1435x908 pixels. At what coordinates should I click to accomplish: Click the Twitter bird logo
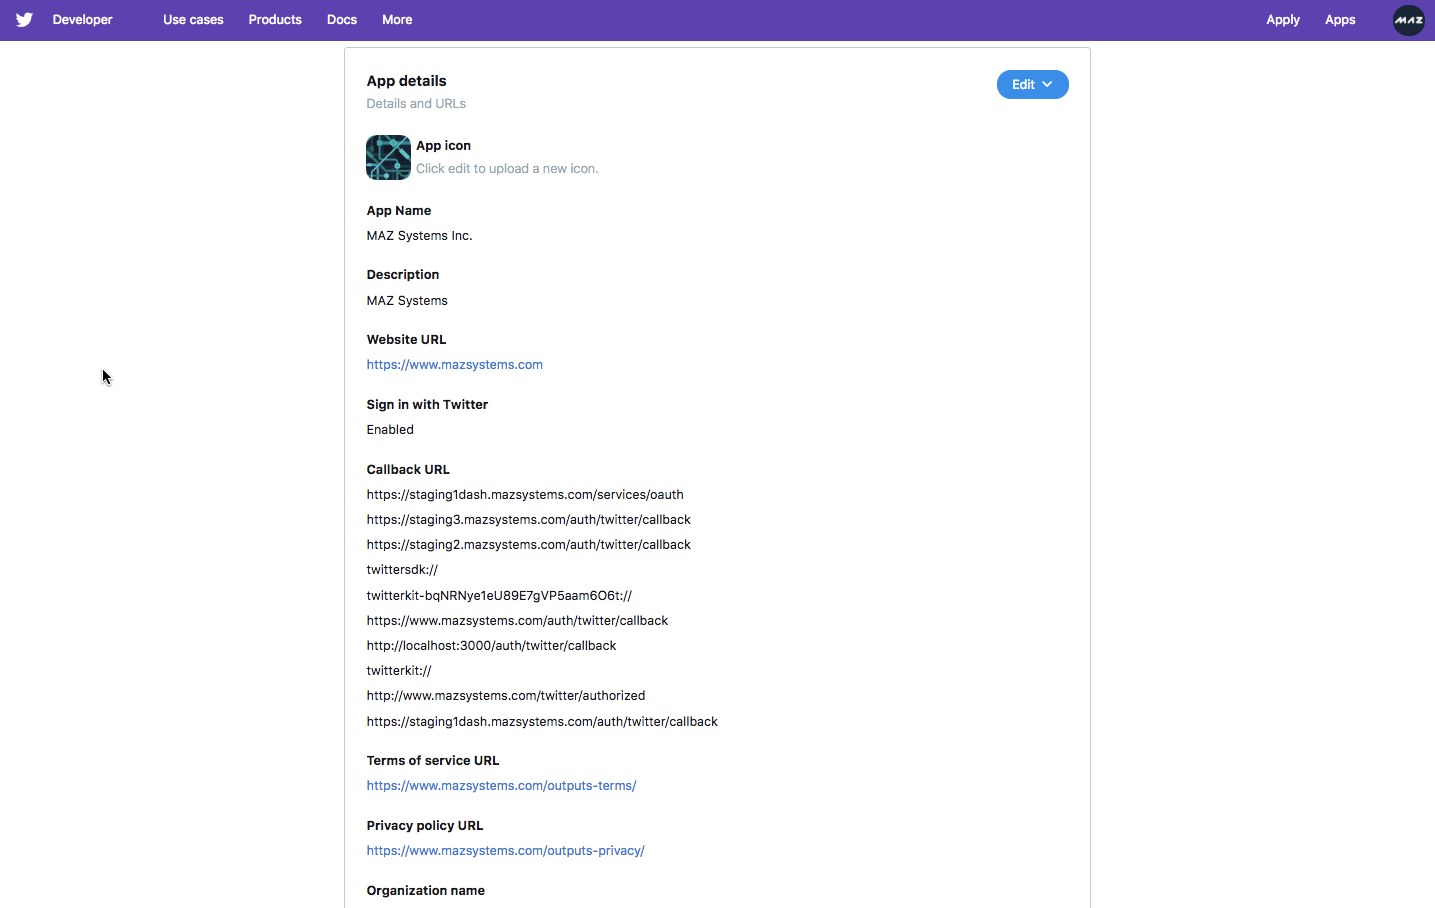[24, 20]
